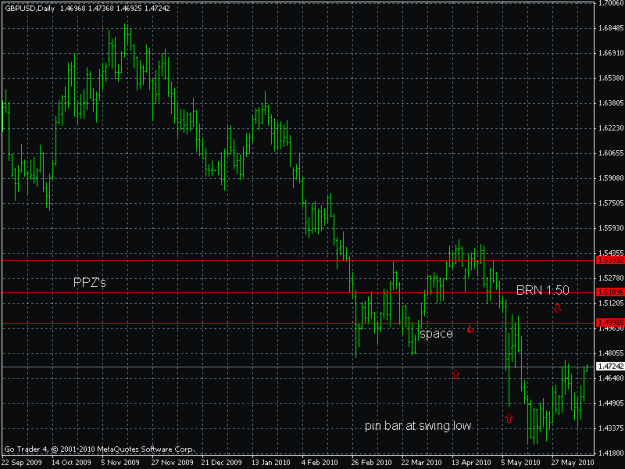Click the "22 Sep 2009" date label
This screenshot has height=469, width=625.
[x=21, y=462]
